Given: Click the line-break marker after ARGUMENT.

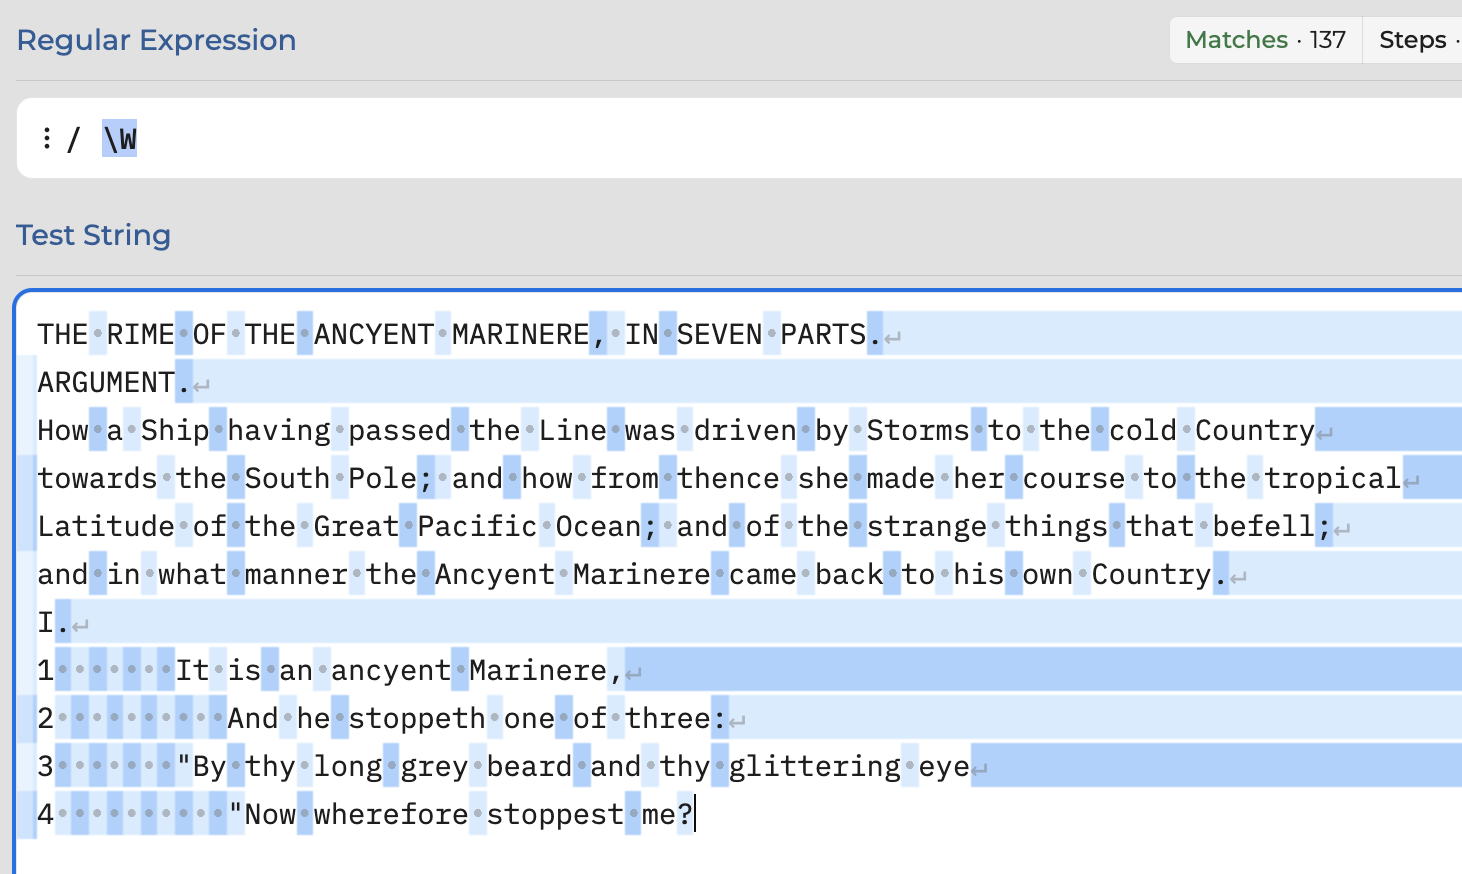Looking at the screenshot, I should (x=202, y=384).
